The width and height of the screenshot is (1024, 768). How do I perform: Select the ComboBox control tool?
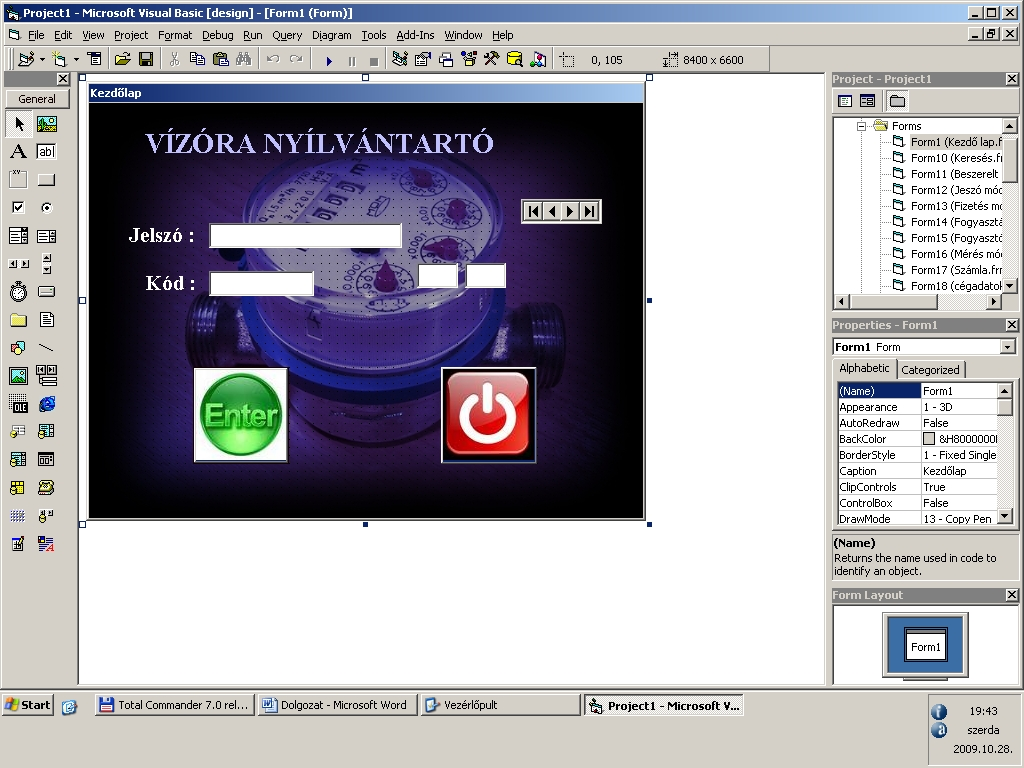pos(19,236)
